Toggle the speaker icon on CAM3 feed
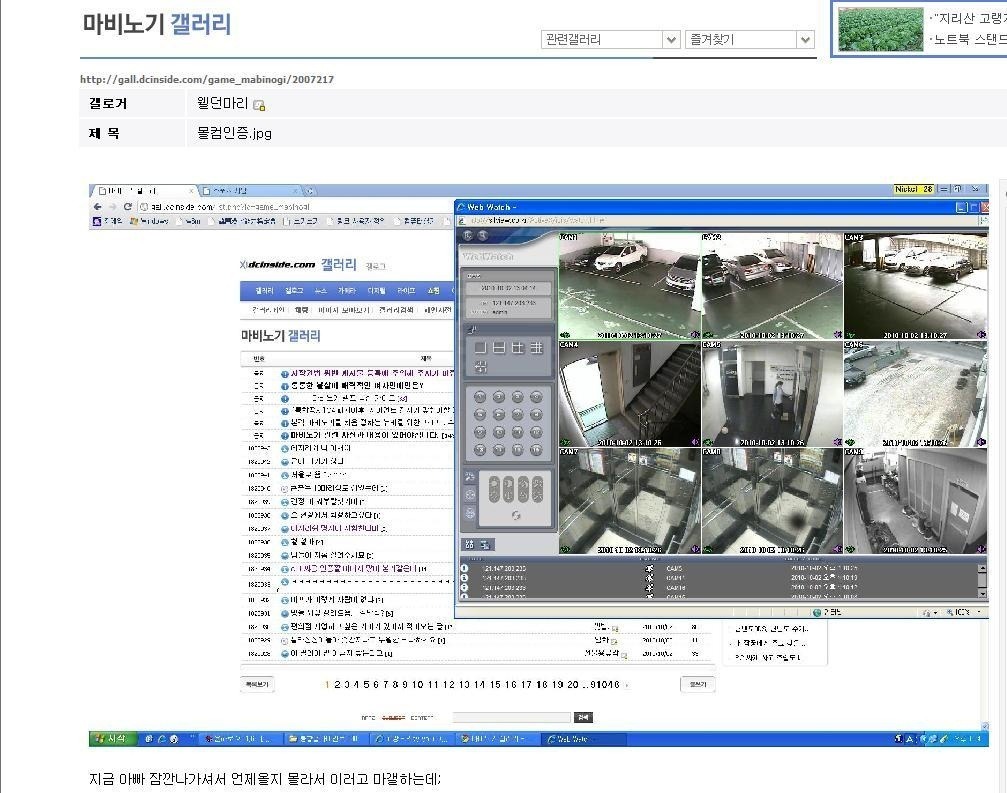 point(981,335)
